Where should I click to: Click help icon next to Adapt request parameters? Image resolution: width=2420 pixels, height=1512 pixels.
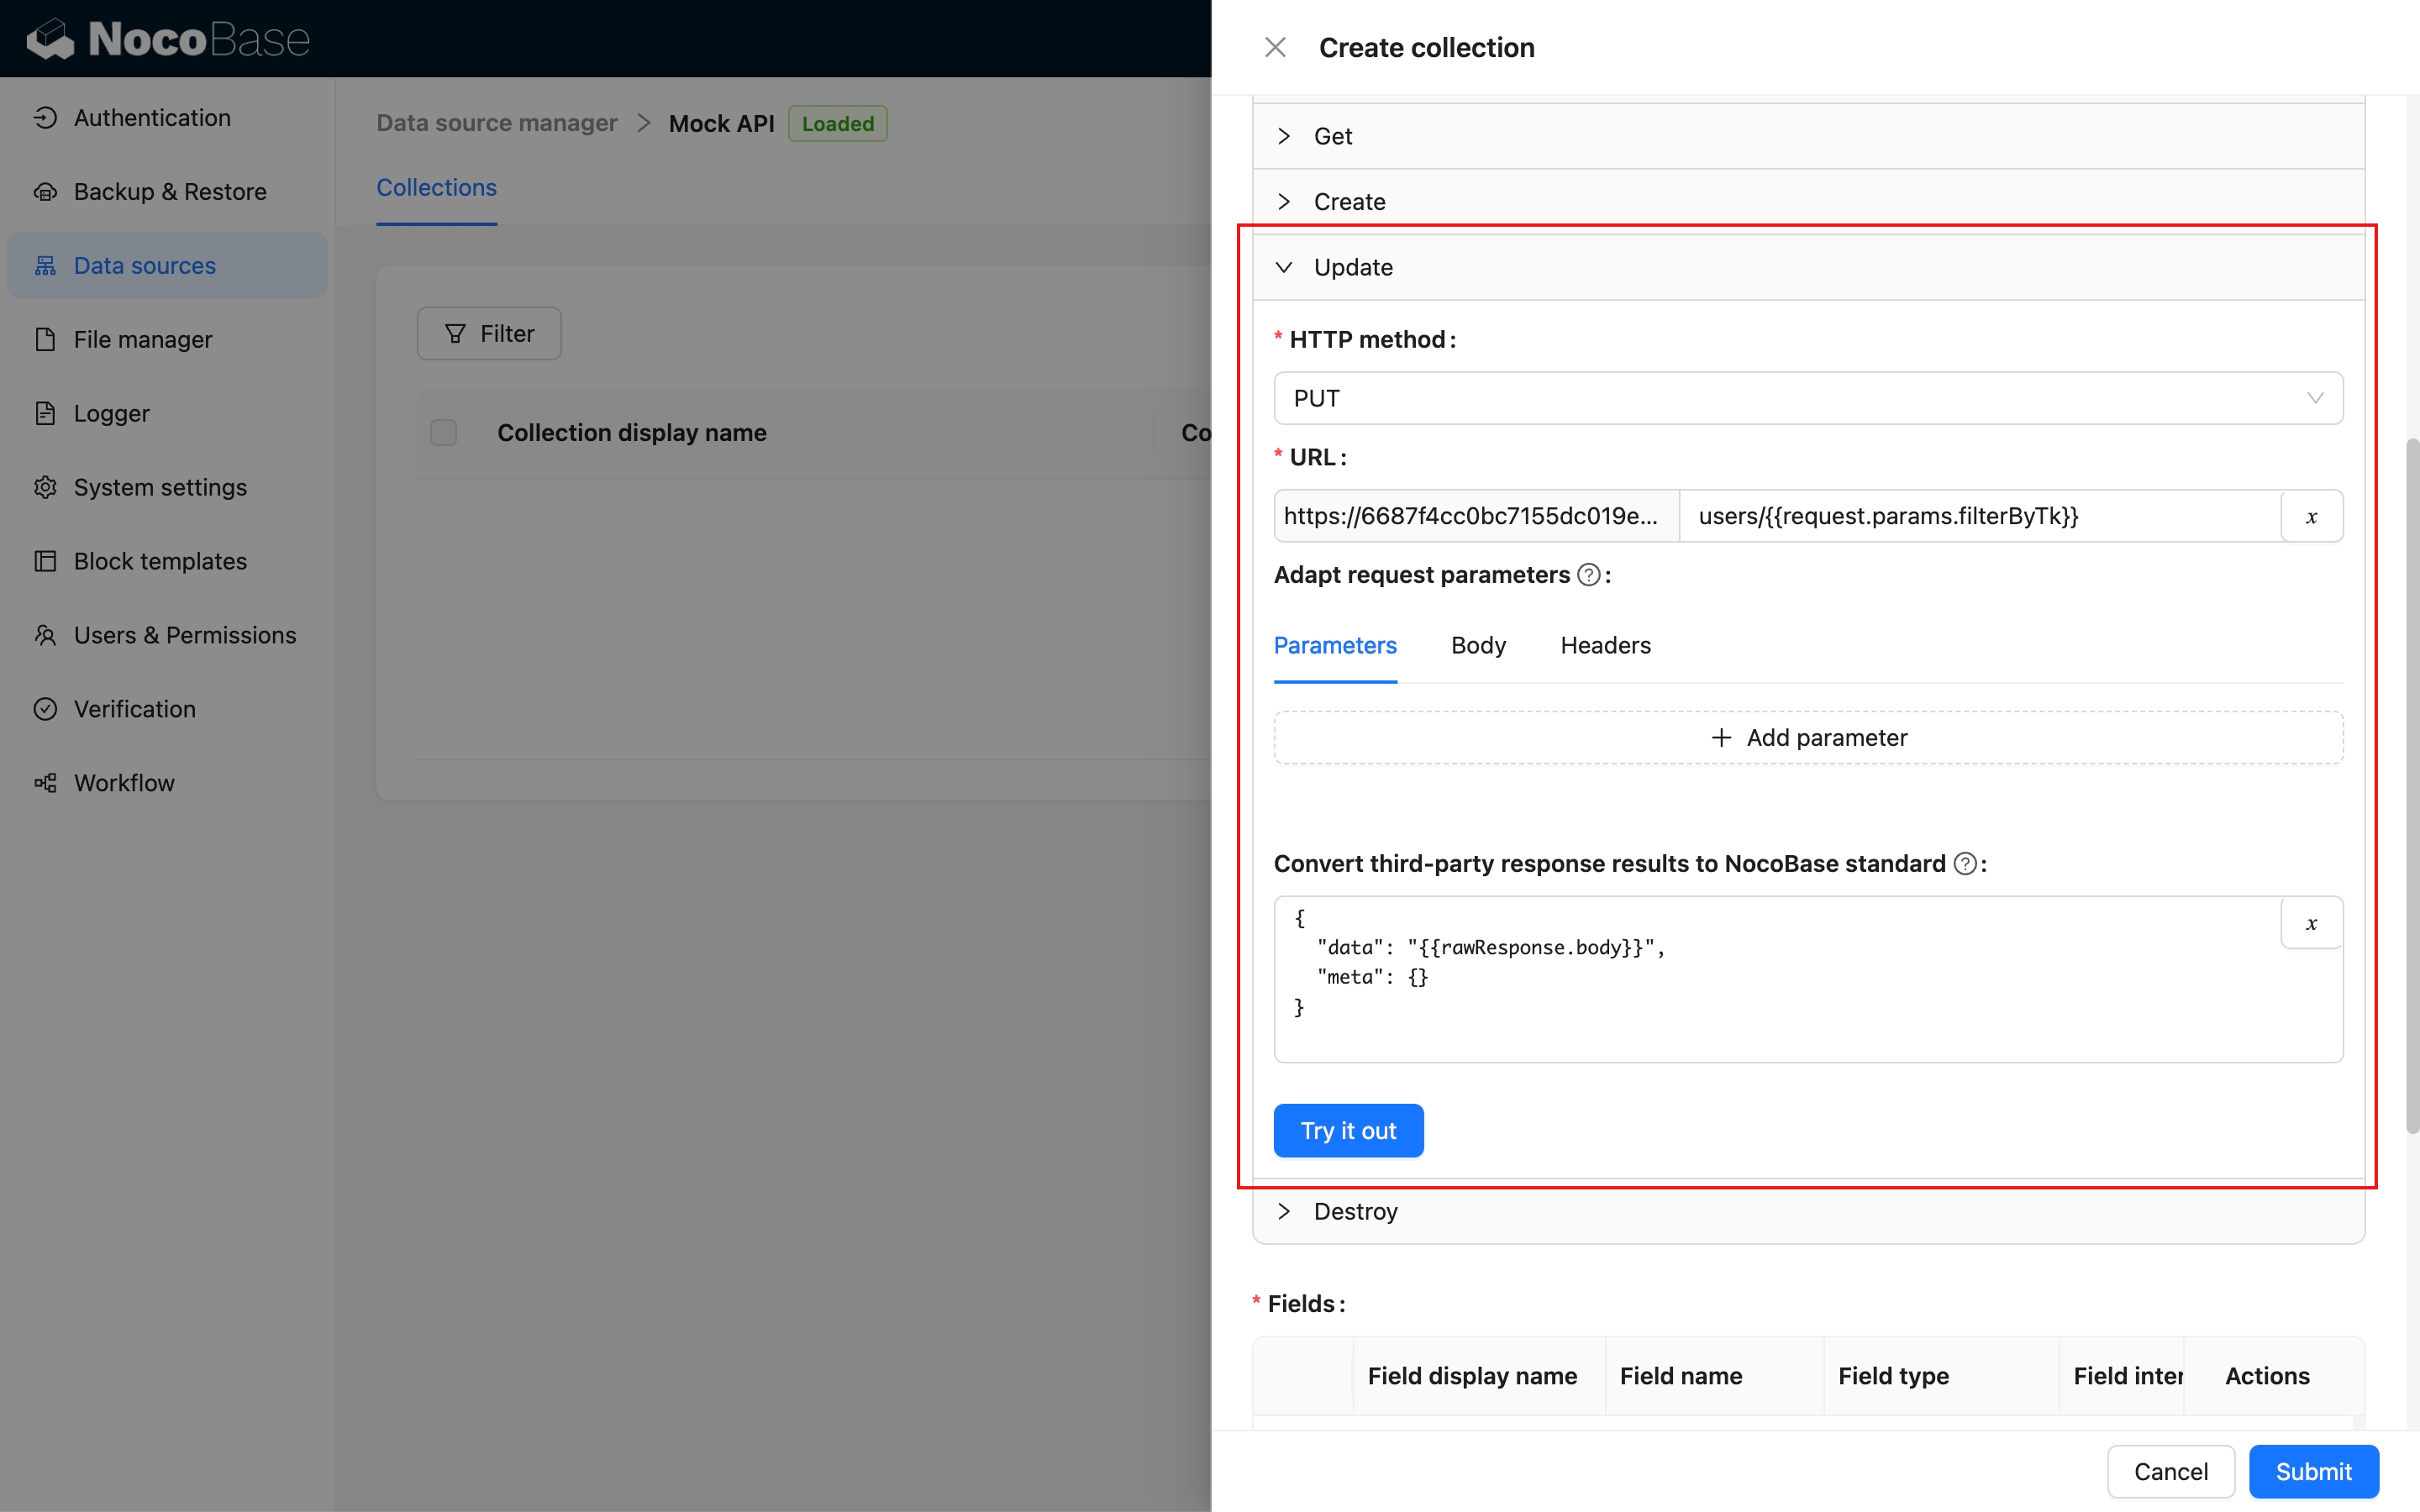coord(1588,575)
